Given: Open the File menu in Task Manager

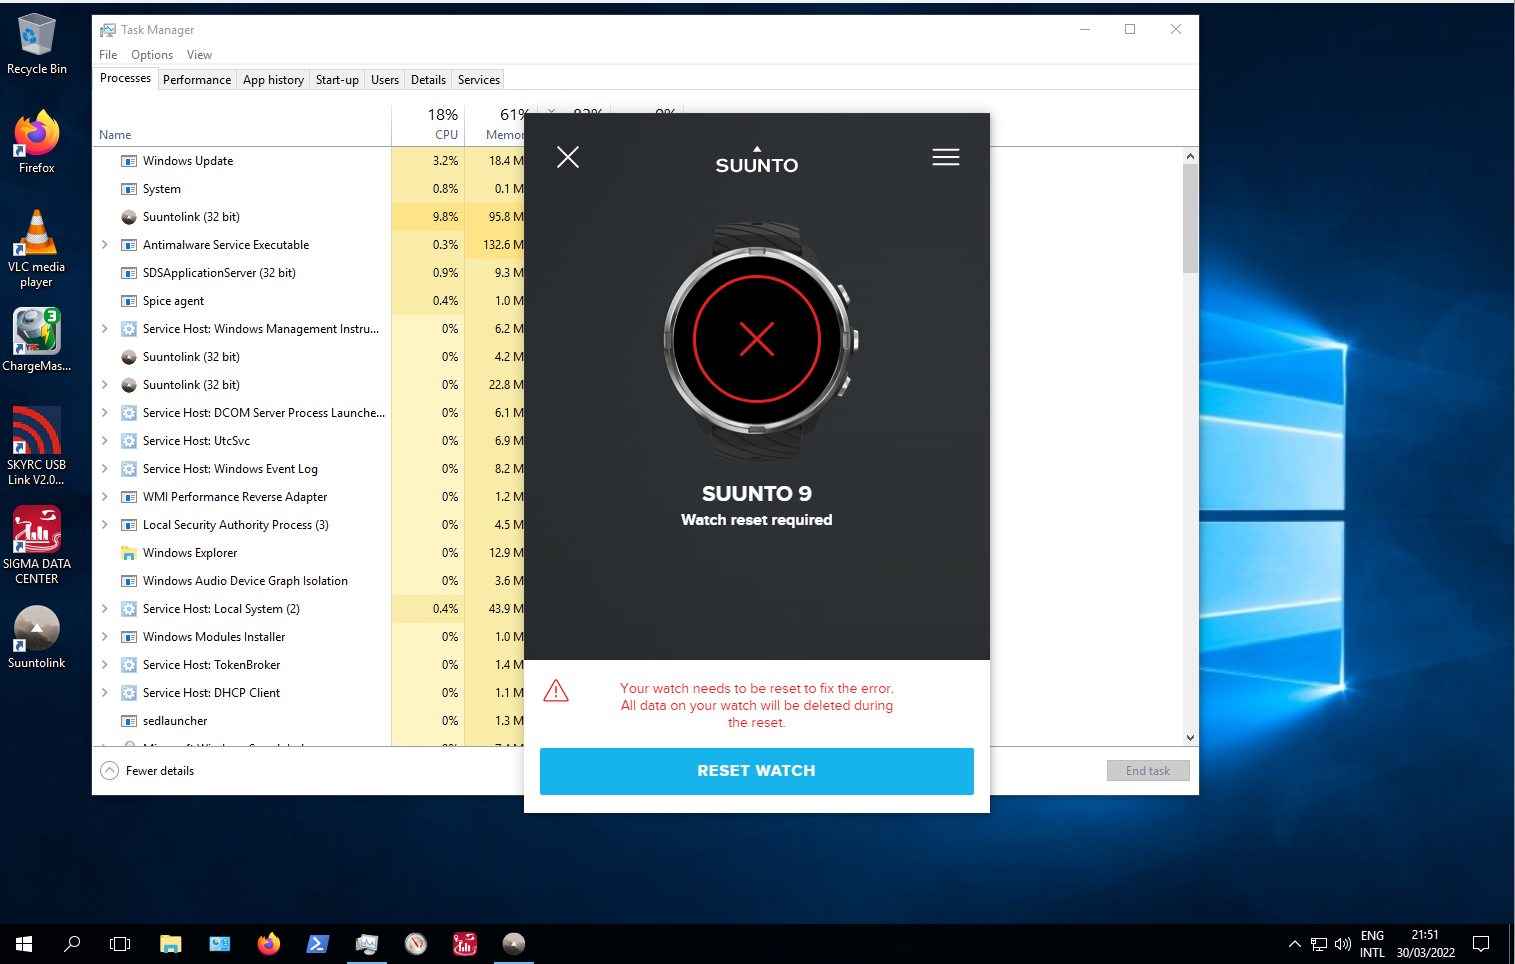Looking at the screenshot, I should point(108,55).
